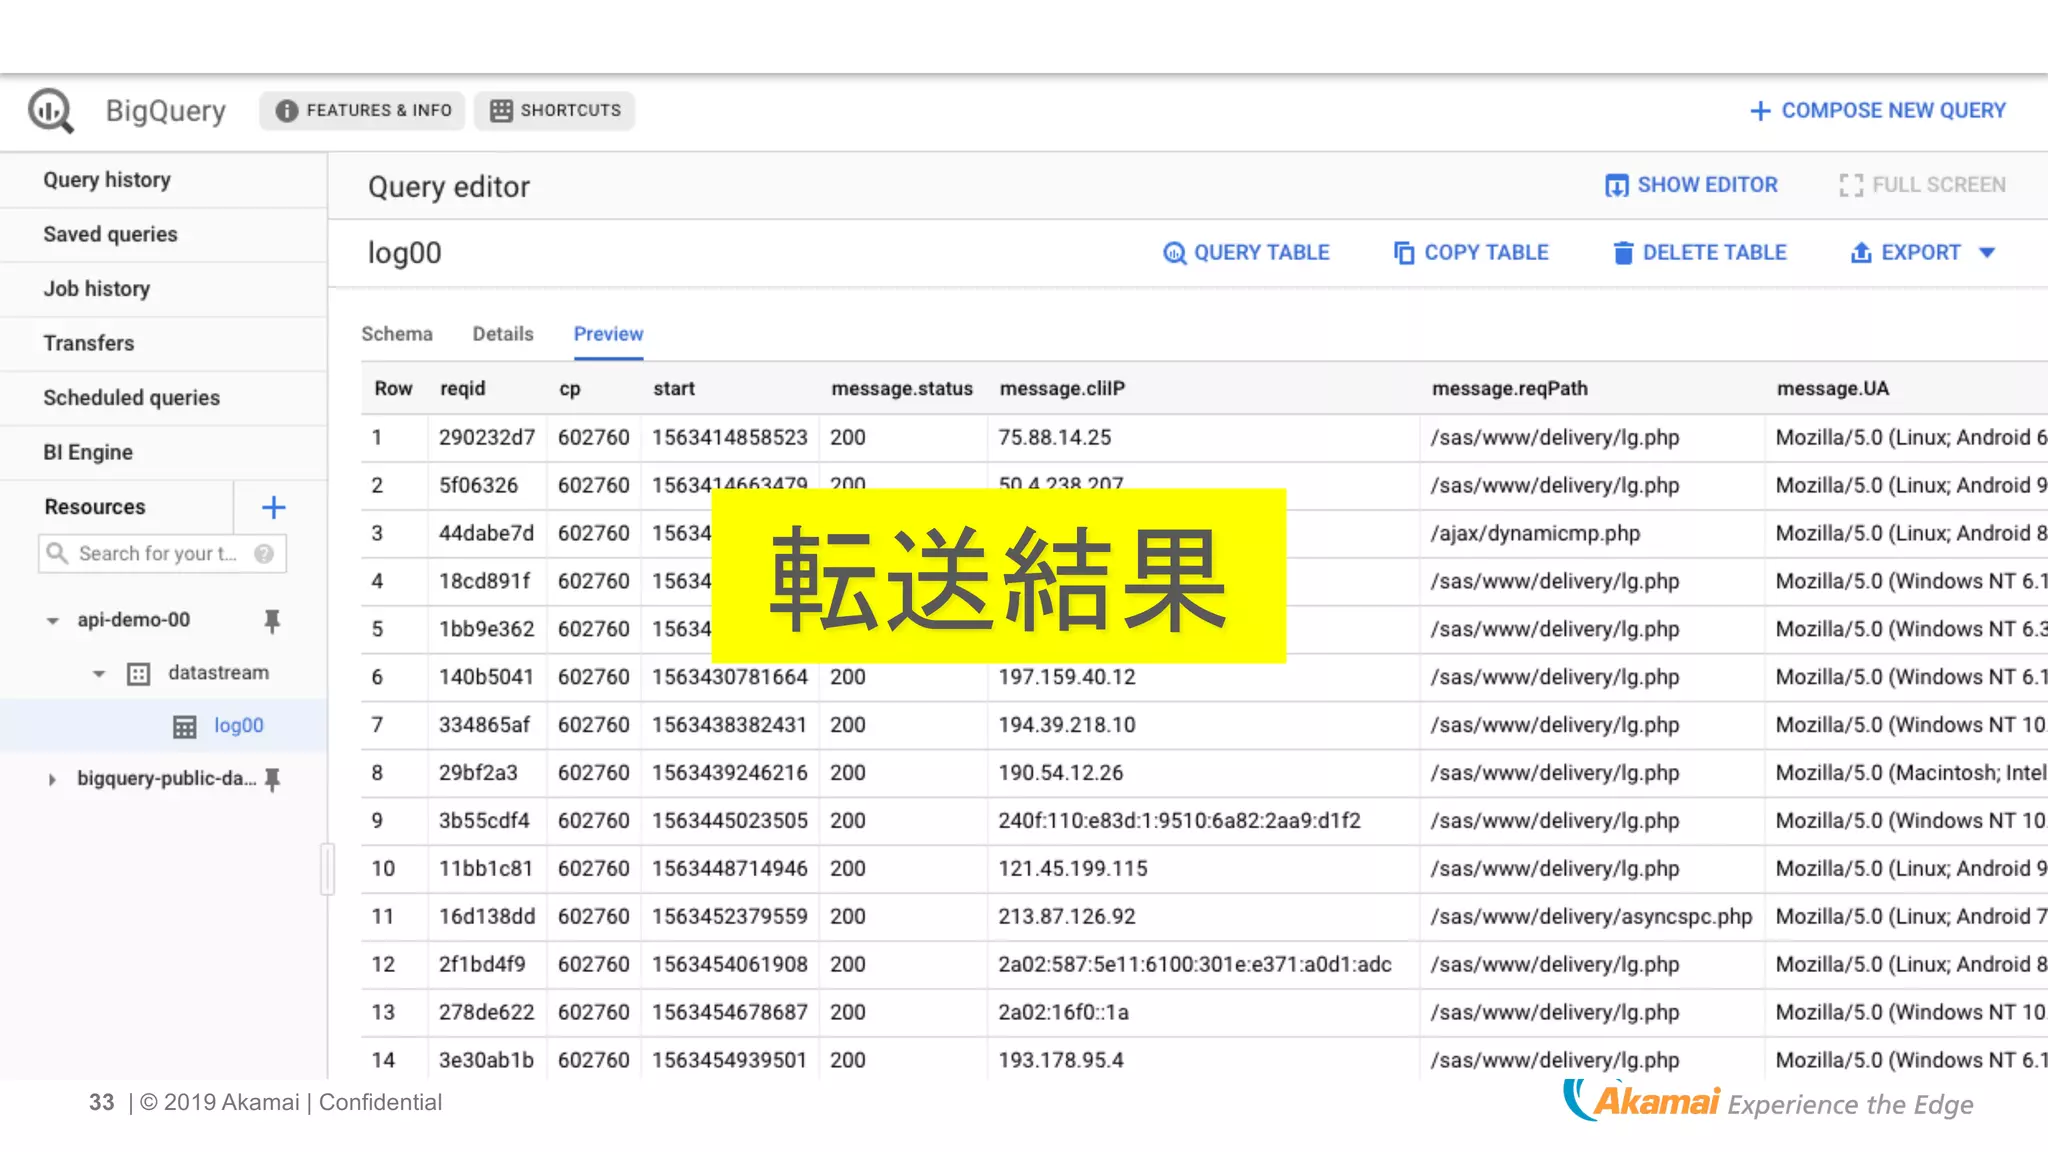This screenshot has height=1152, width=2048.
Task: Click start cell 1563454678687
Action: coord(730,1013)
